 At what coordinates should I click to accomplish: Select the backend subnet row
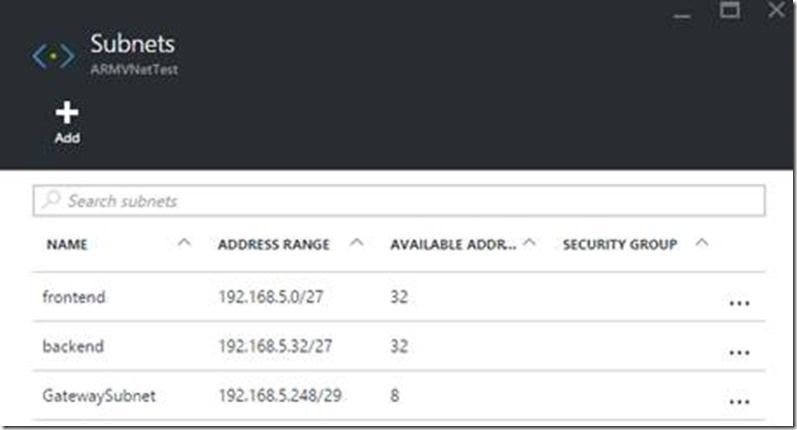(399, 346)
